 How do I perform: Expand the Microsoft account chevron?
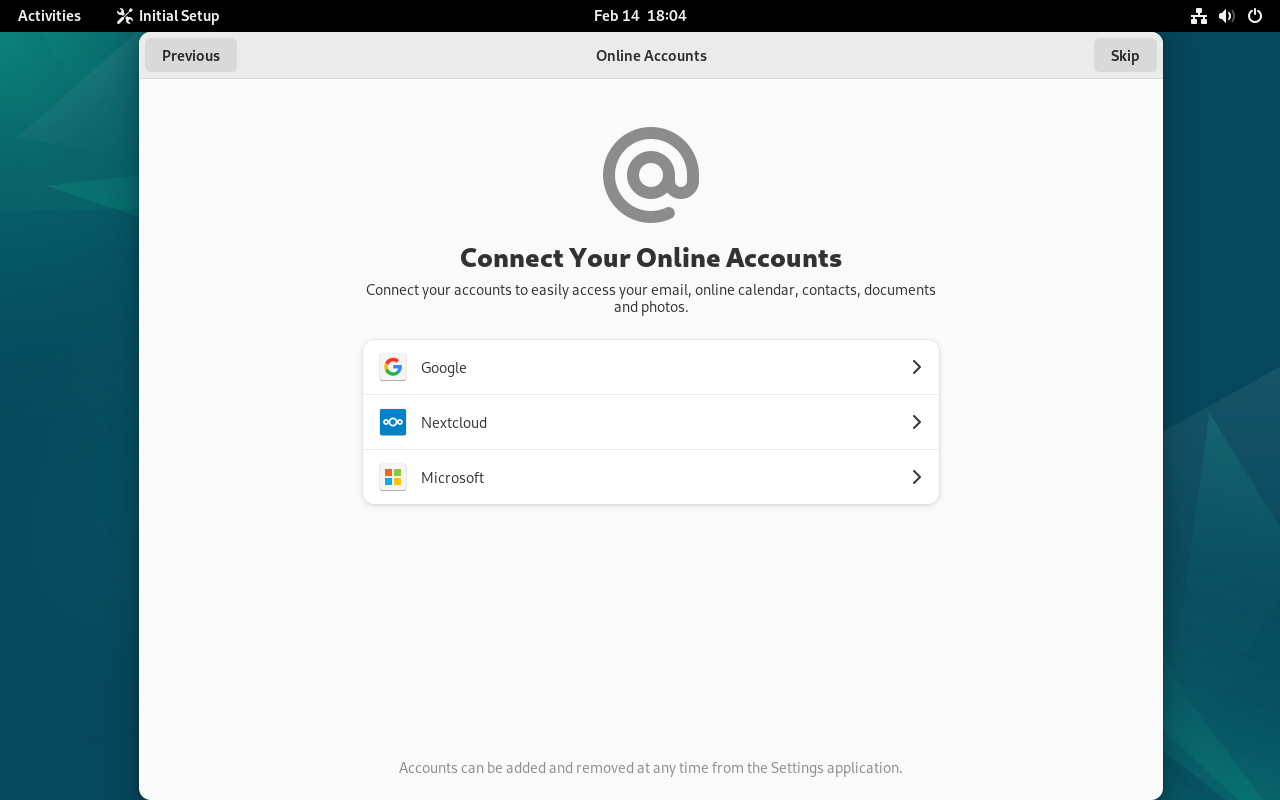[916, 477]
